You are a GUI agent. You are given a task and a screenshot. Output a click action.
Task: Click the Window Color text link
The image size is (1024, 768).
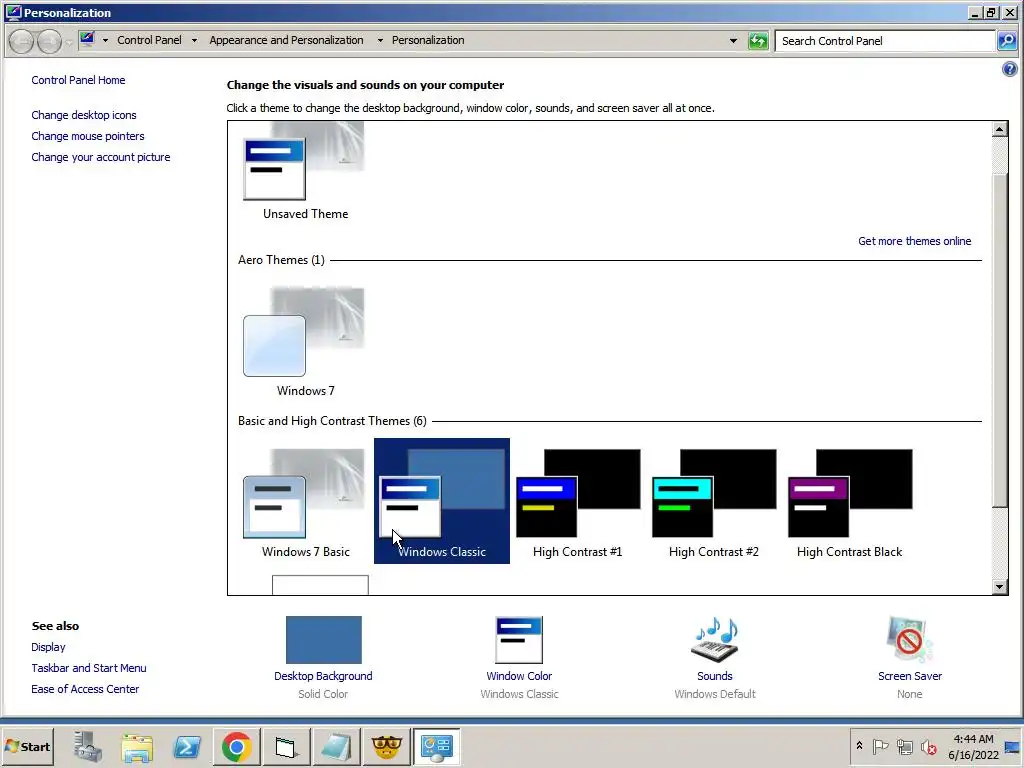(x=519, y=676)
